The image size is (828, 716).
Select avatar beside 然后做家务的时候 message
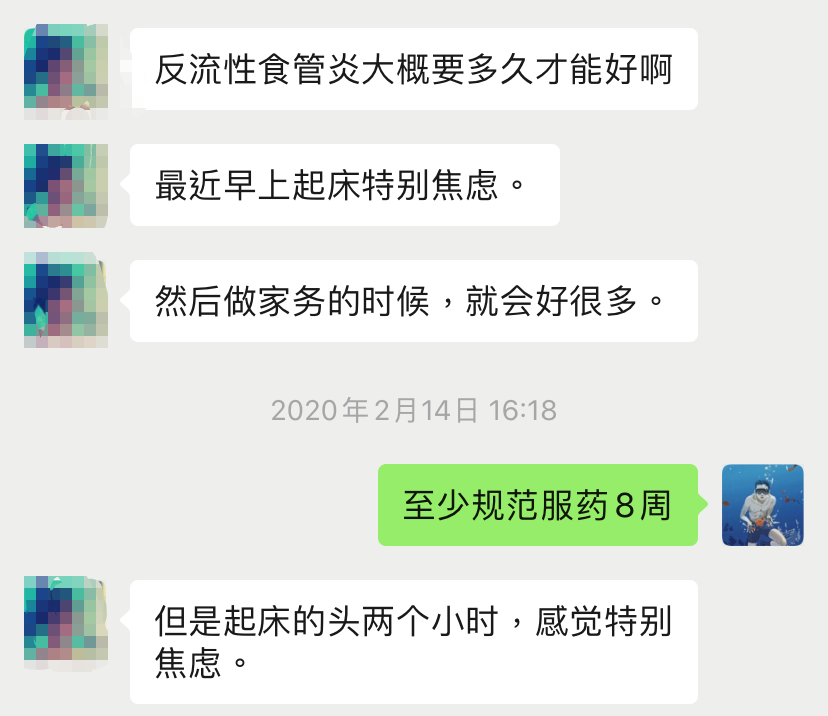[66, 299]
